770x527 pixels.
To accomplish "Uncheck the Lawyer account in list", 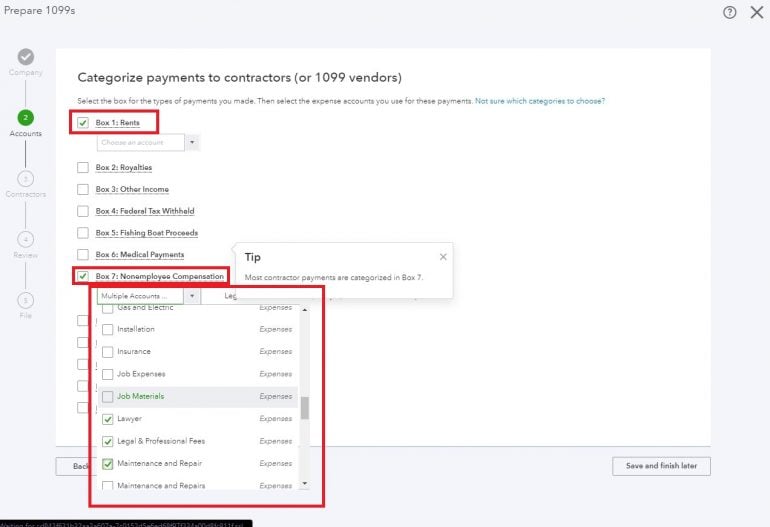I will pyautogui.click(x=108, y=419).
